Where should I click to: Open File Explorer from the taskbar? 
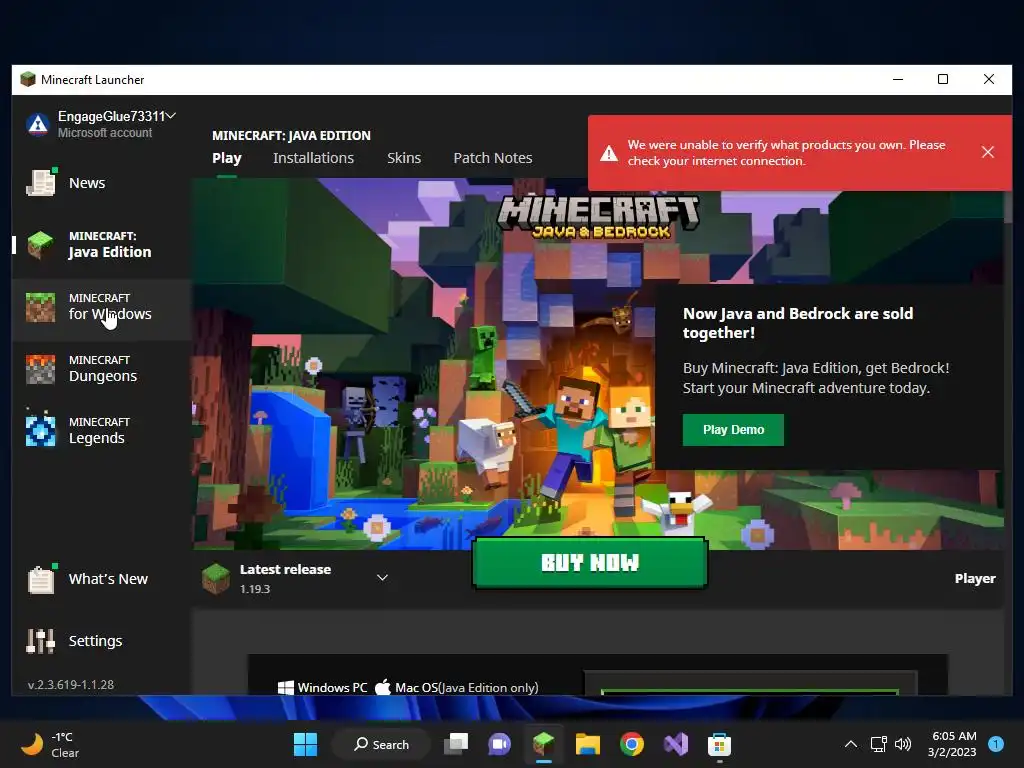tap(587, 744)
